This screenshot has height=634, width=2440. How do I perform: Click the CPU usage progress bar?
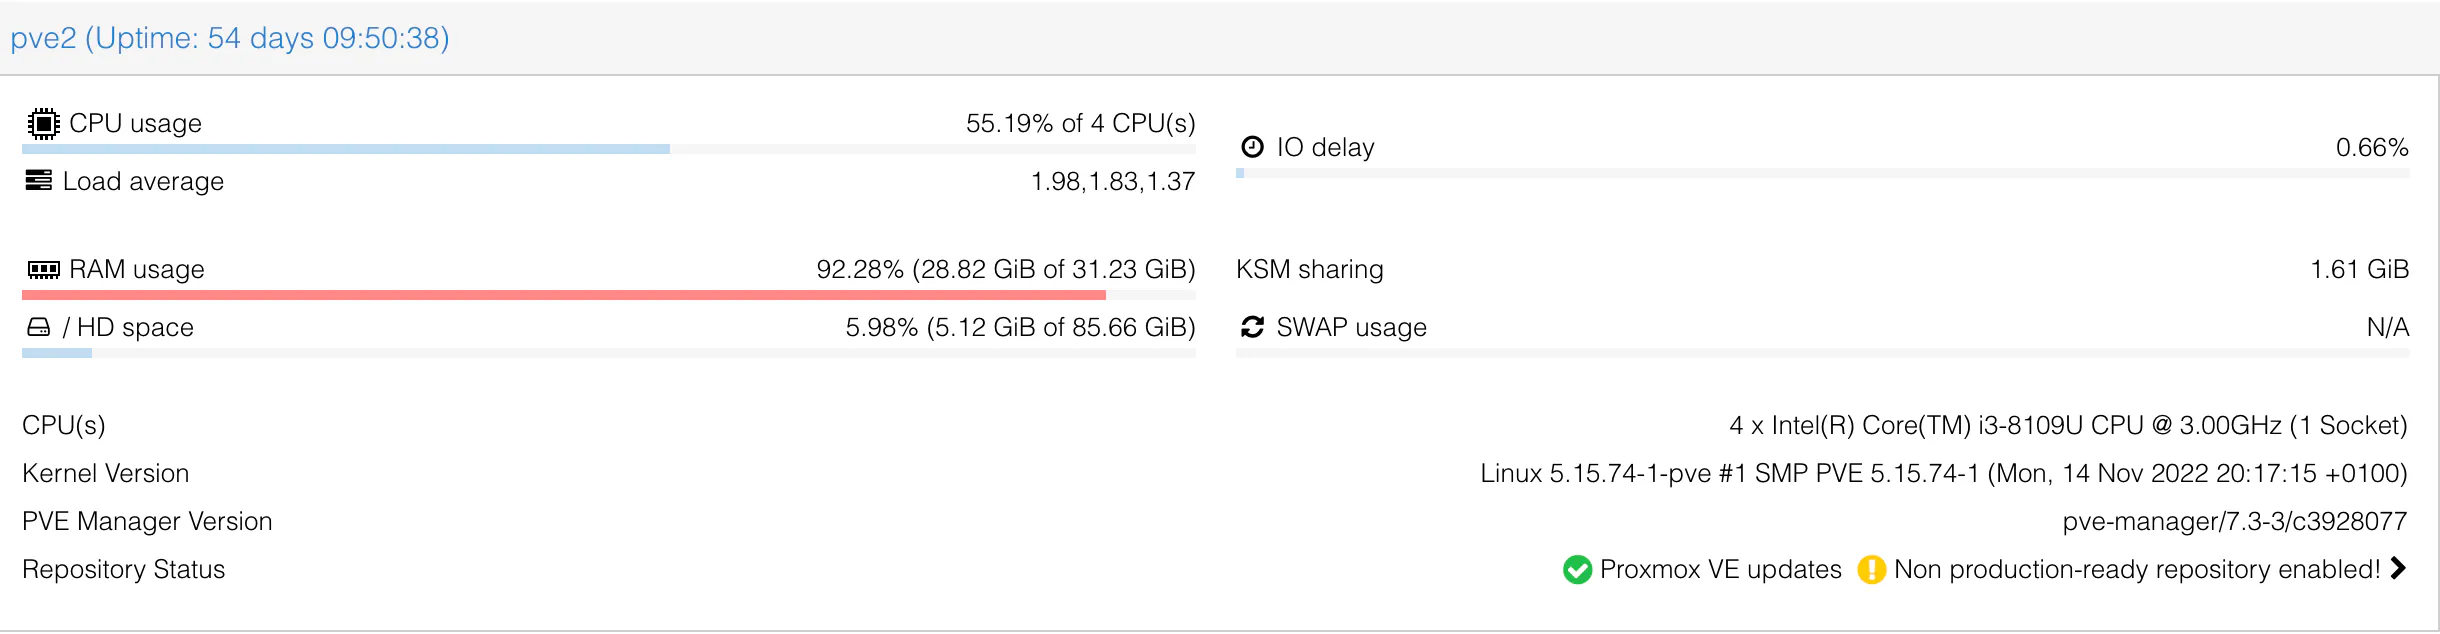click(x=608, y=149)
